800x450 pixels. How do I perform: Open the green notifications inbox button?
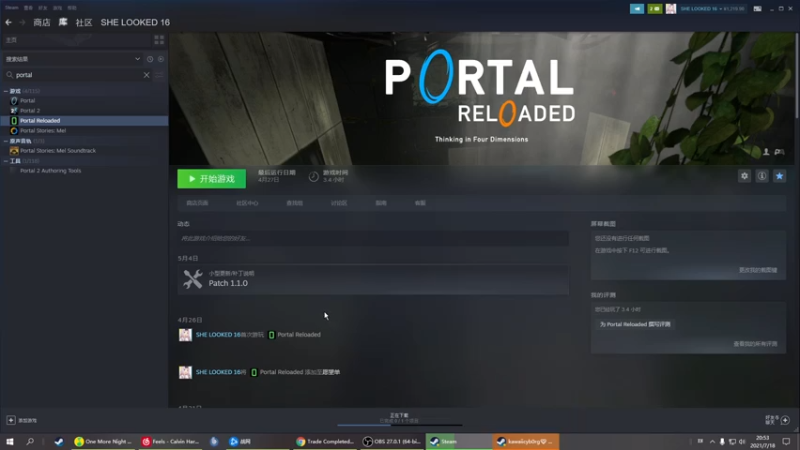pyautogui.click(x=655, y=9)
